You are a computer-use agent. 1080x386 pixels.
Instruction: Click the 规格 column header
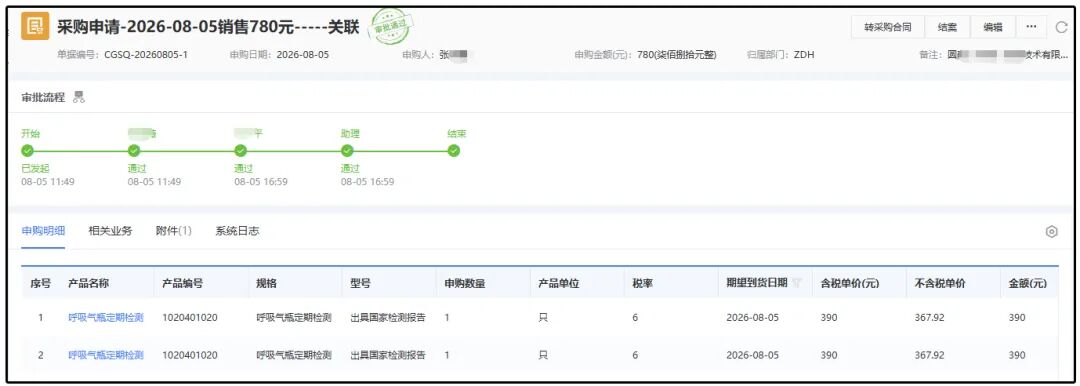point(267,283)
